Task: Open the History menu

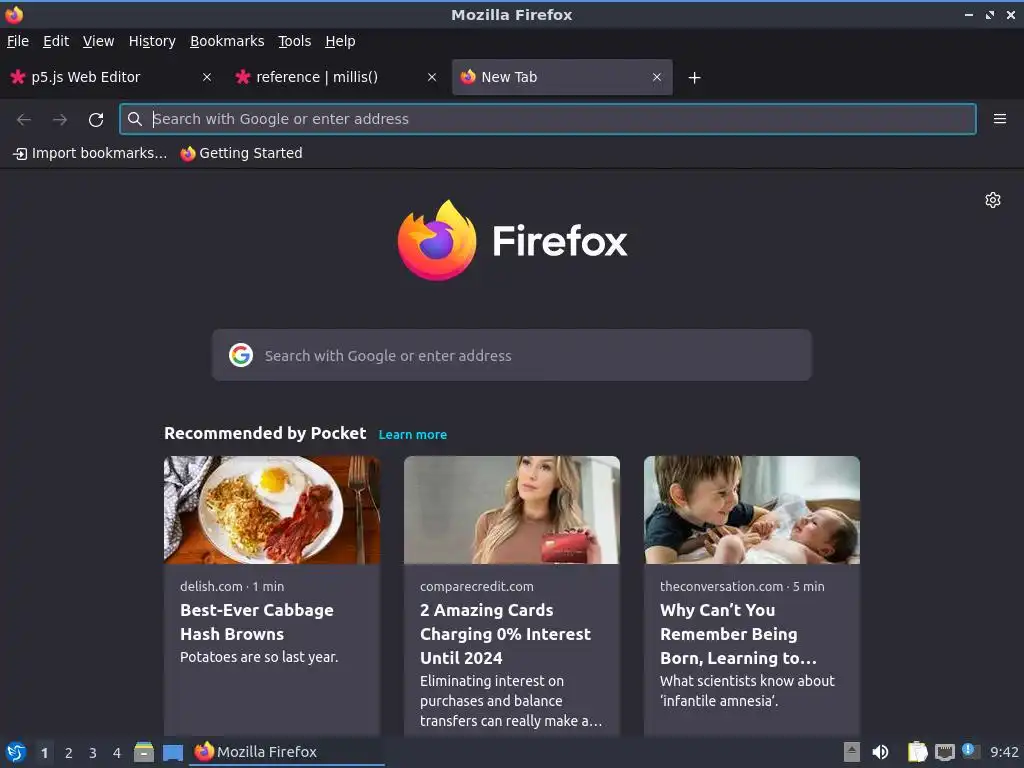Action: 152,41
